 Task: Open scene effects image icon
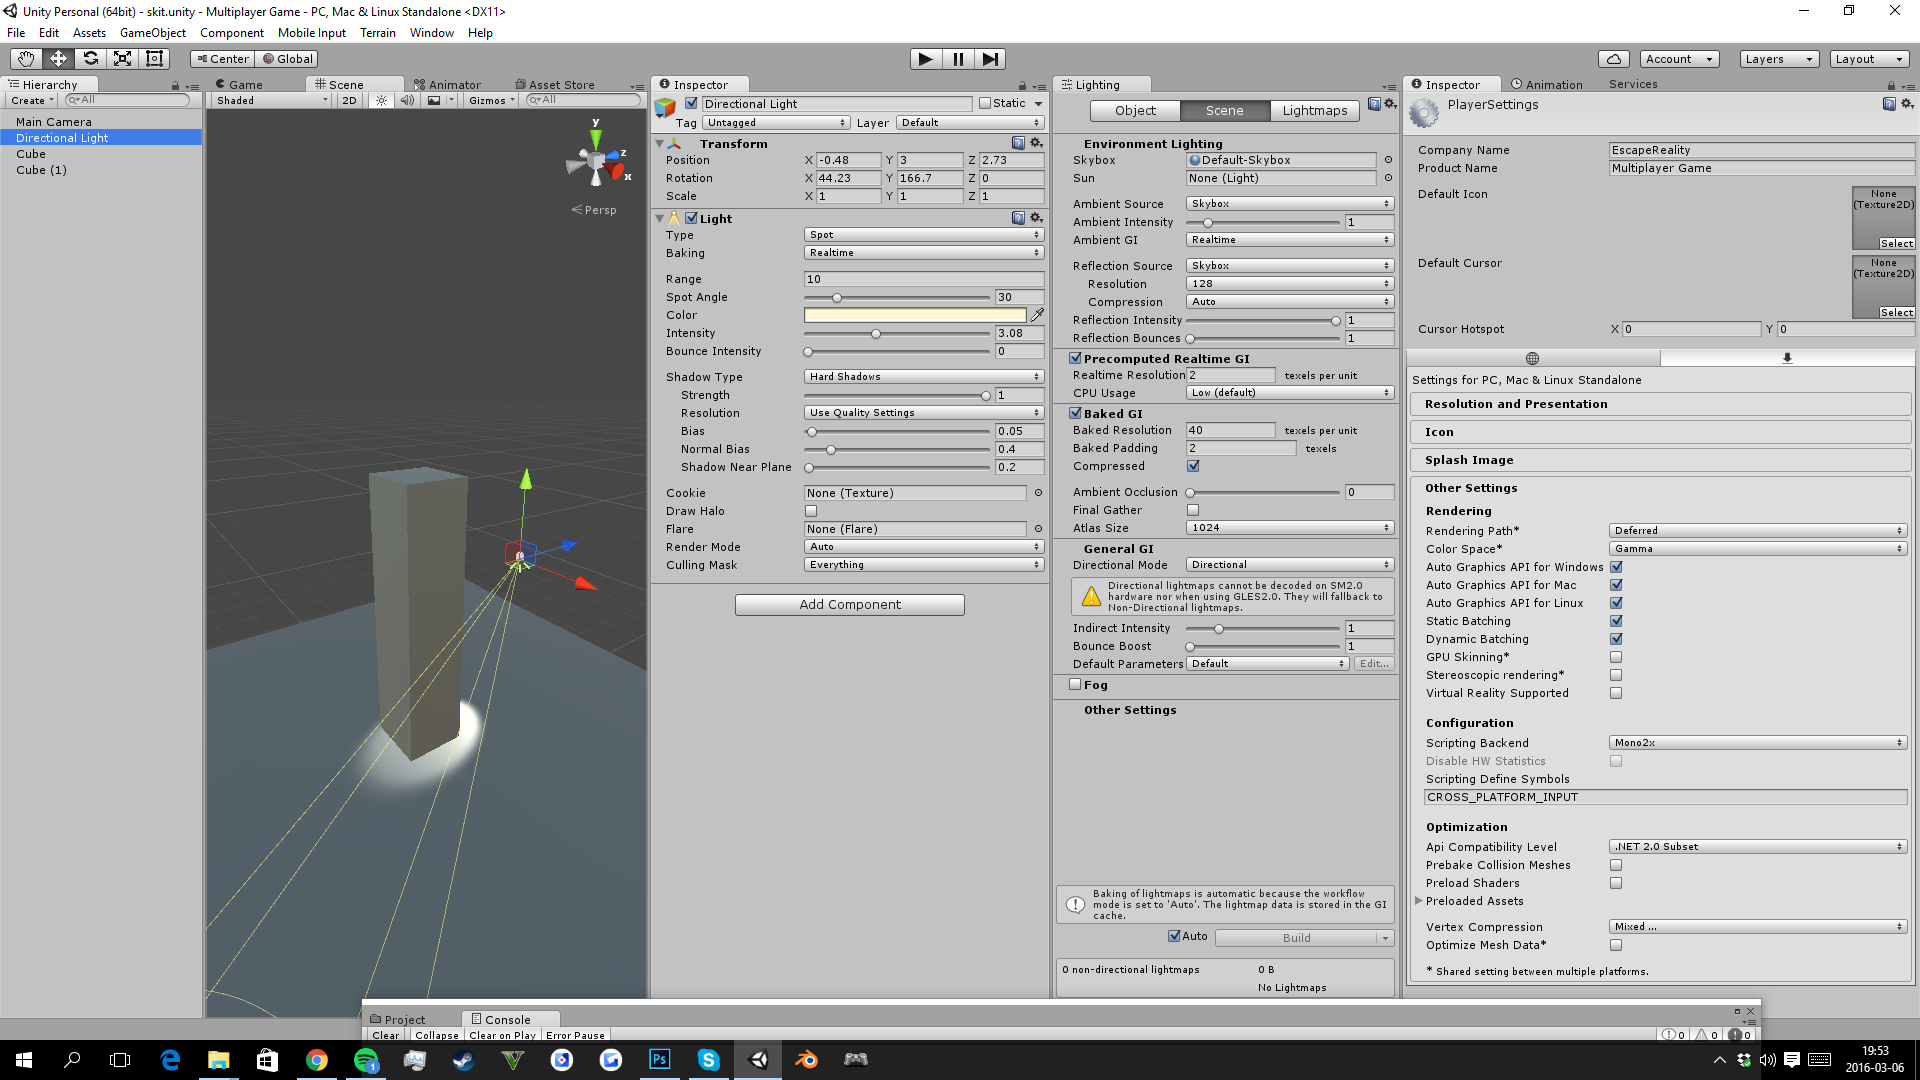(433, 100)
